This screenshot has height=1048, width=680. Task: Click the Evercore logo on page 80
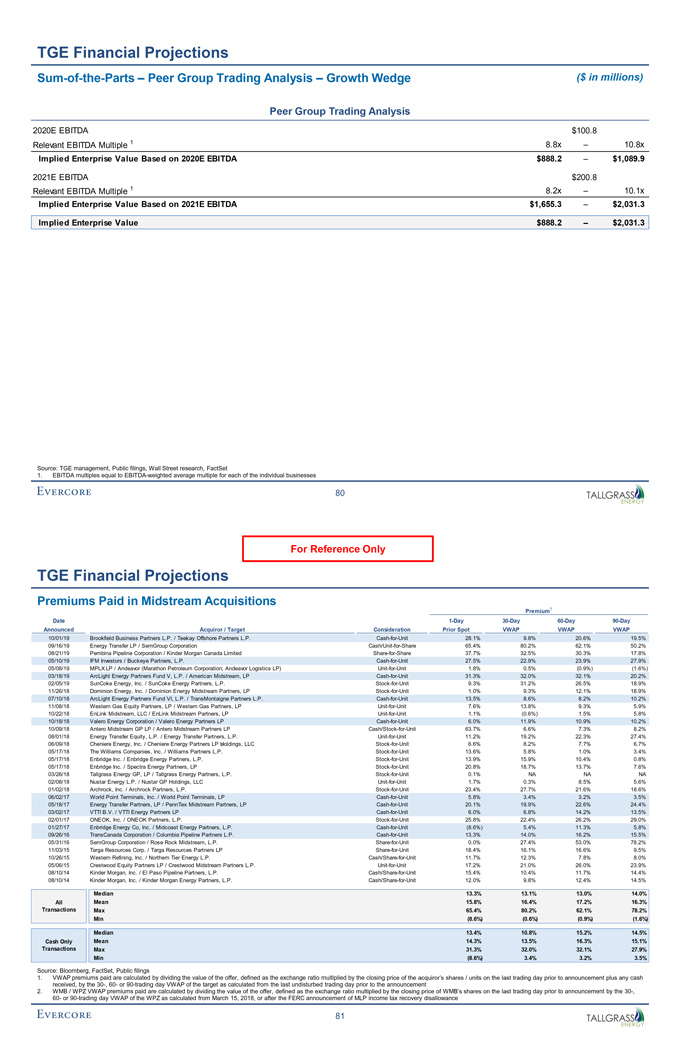click(72, 493)
